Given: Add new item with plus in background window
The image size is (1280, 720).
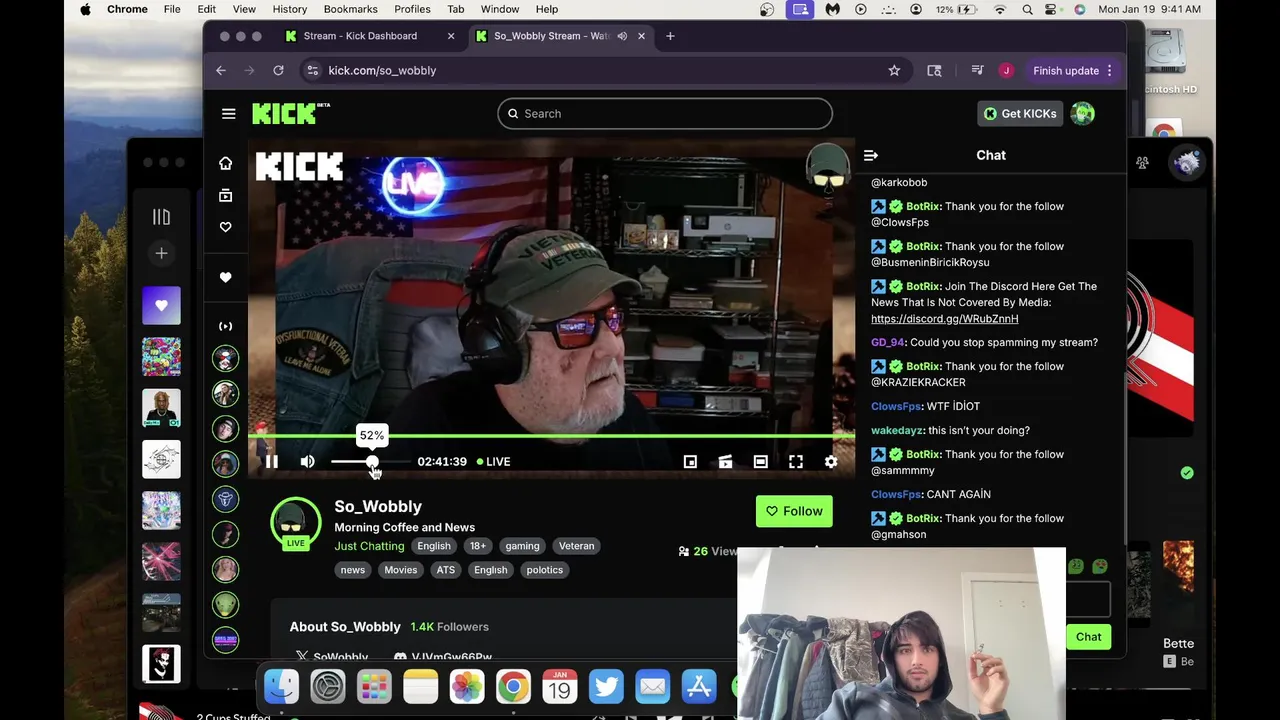Looking at the screenshot, I should [x=161, y=253].
